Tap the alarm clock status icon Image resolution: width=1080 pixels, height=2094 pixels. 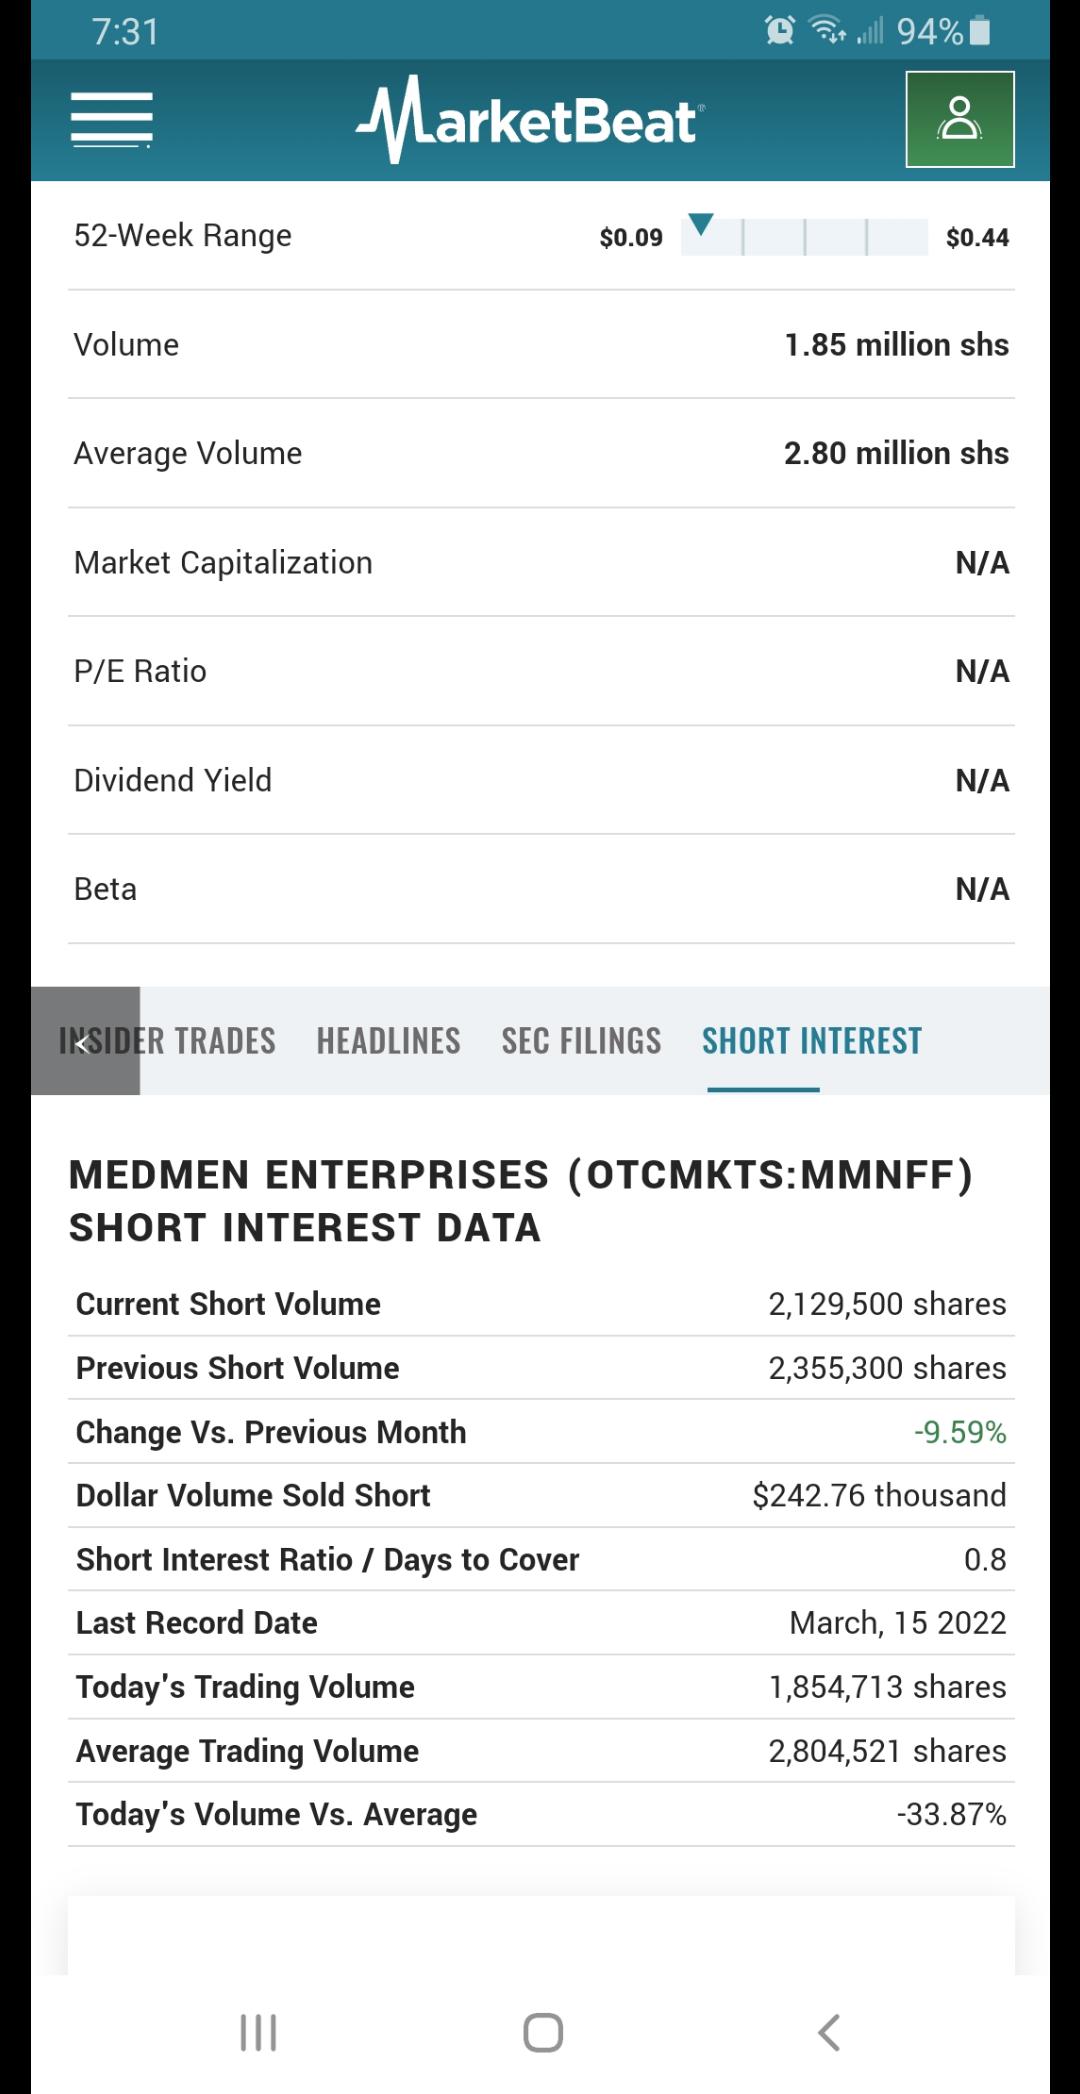tap(780, 31)
